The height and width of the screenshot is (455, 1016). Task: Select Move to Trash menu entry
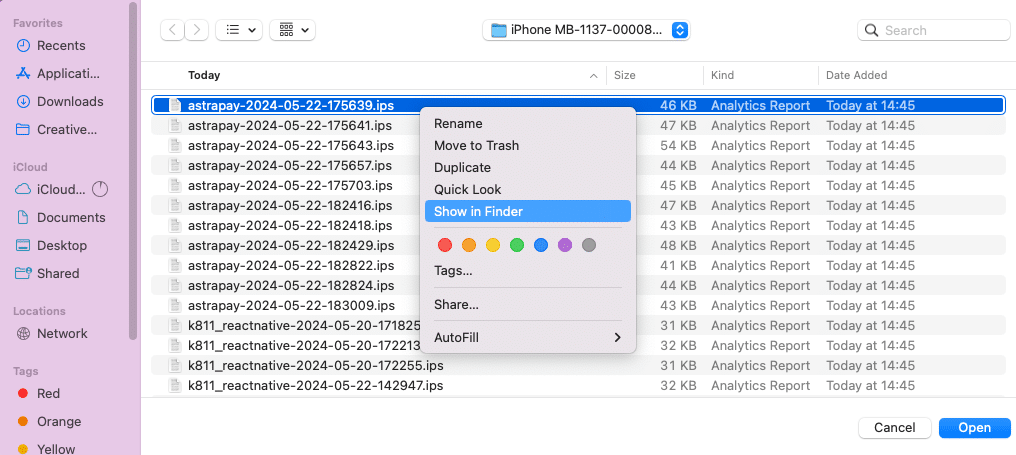pos(476,145)
